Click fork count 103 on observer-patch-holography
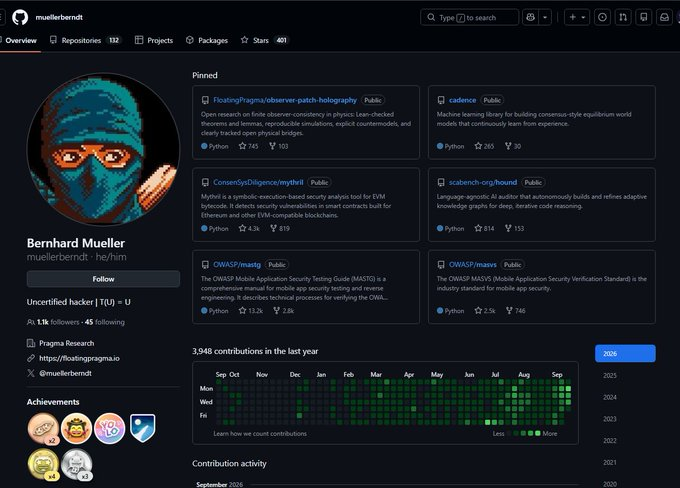This screenshot has height=488, width=680. [278, 146]
